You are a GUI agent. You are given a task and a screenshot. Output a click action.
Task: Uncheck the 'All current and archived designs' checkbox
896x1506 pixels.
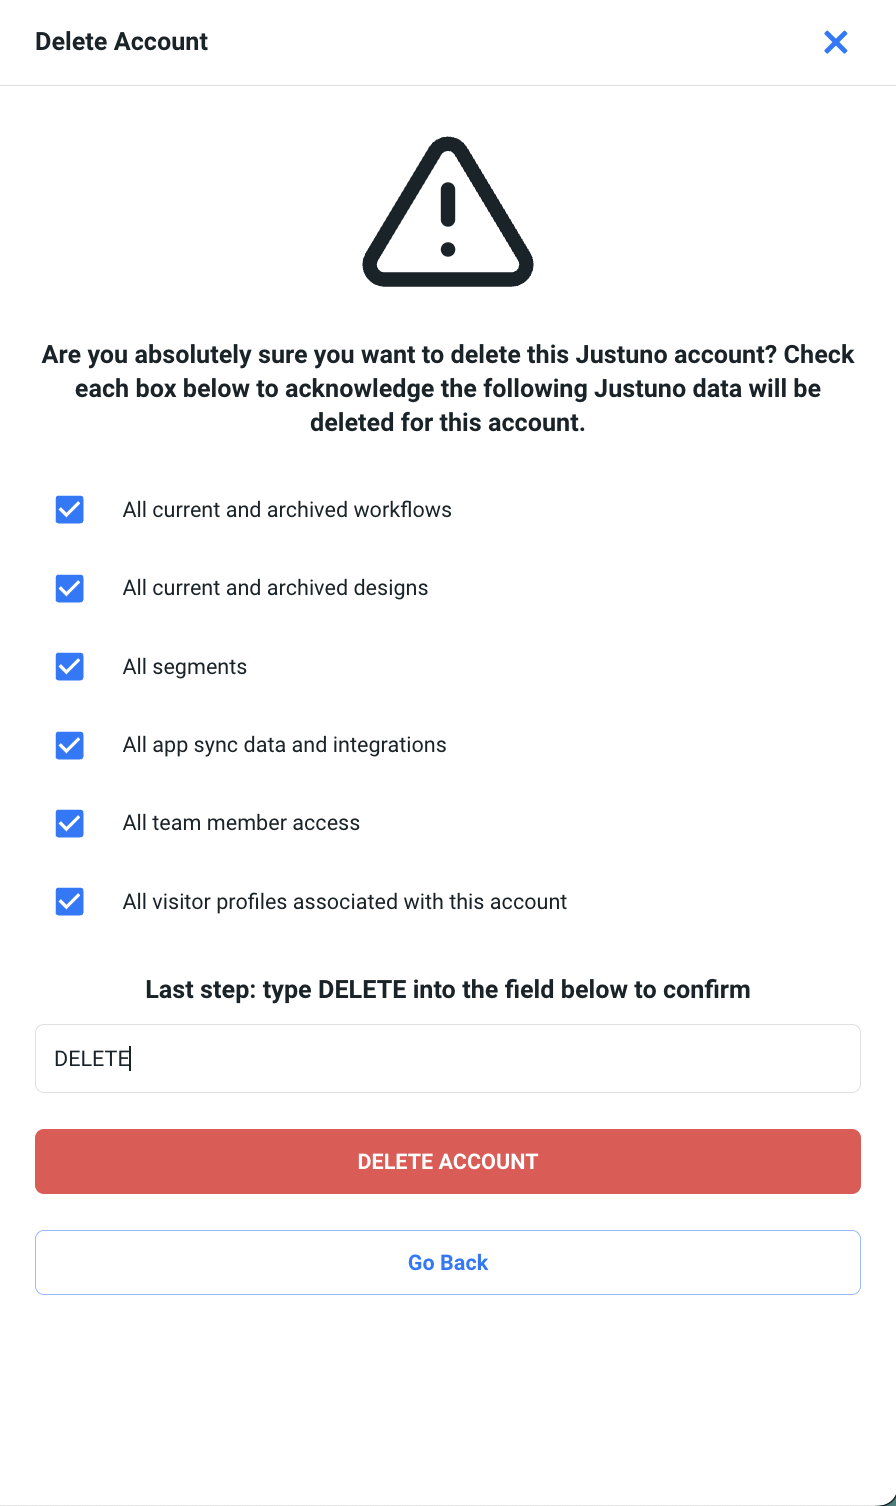[x=69, y=588]
